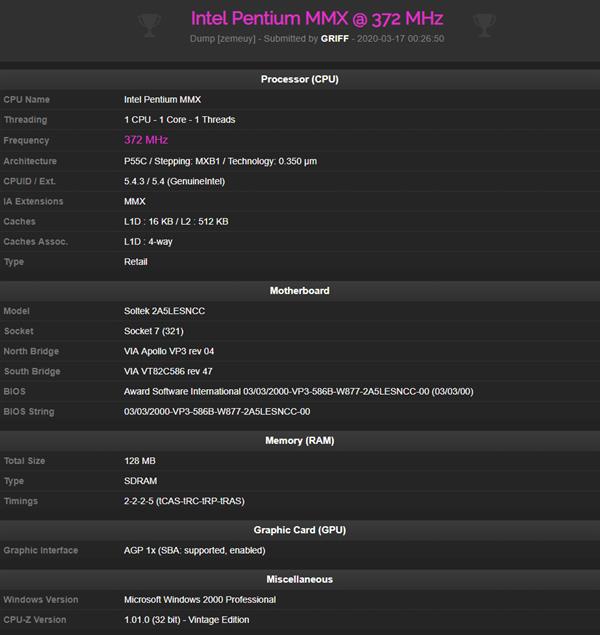This screenshot has width=600, height=635.
Task: Click the CPU Type value Retail
Action: [136, 262]
